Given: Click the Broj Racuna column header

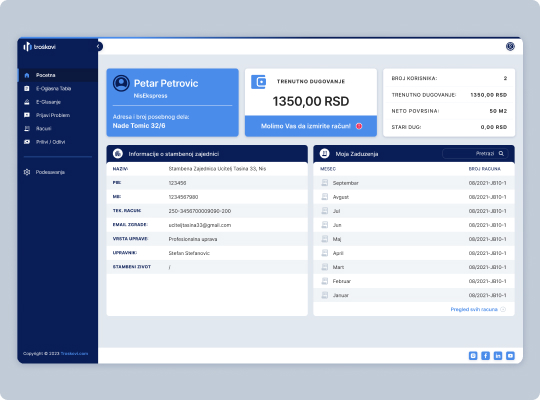Looking at the screenshot, I should point(485,169).
